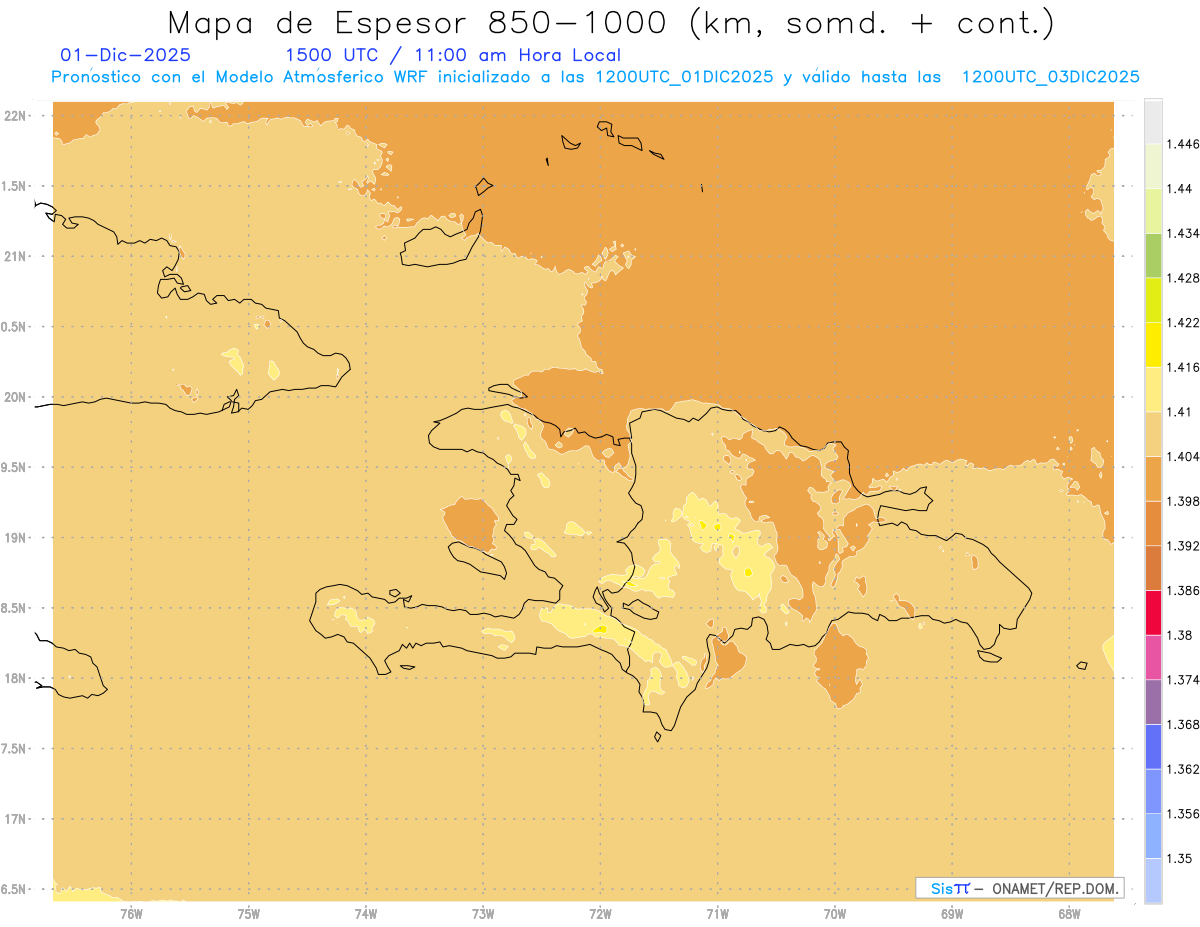Click the "74W" longitude axis label
Image resolution: width=1200 pixels, height=927 pixels.
pos(366,912)
